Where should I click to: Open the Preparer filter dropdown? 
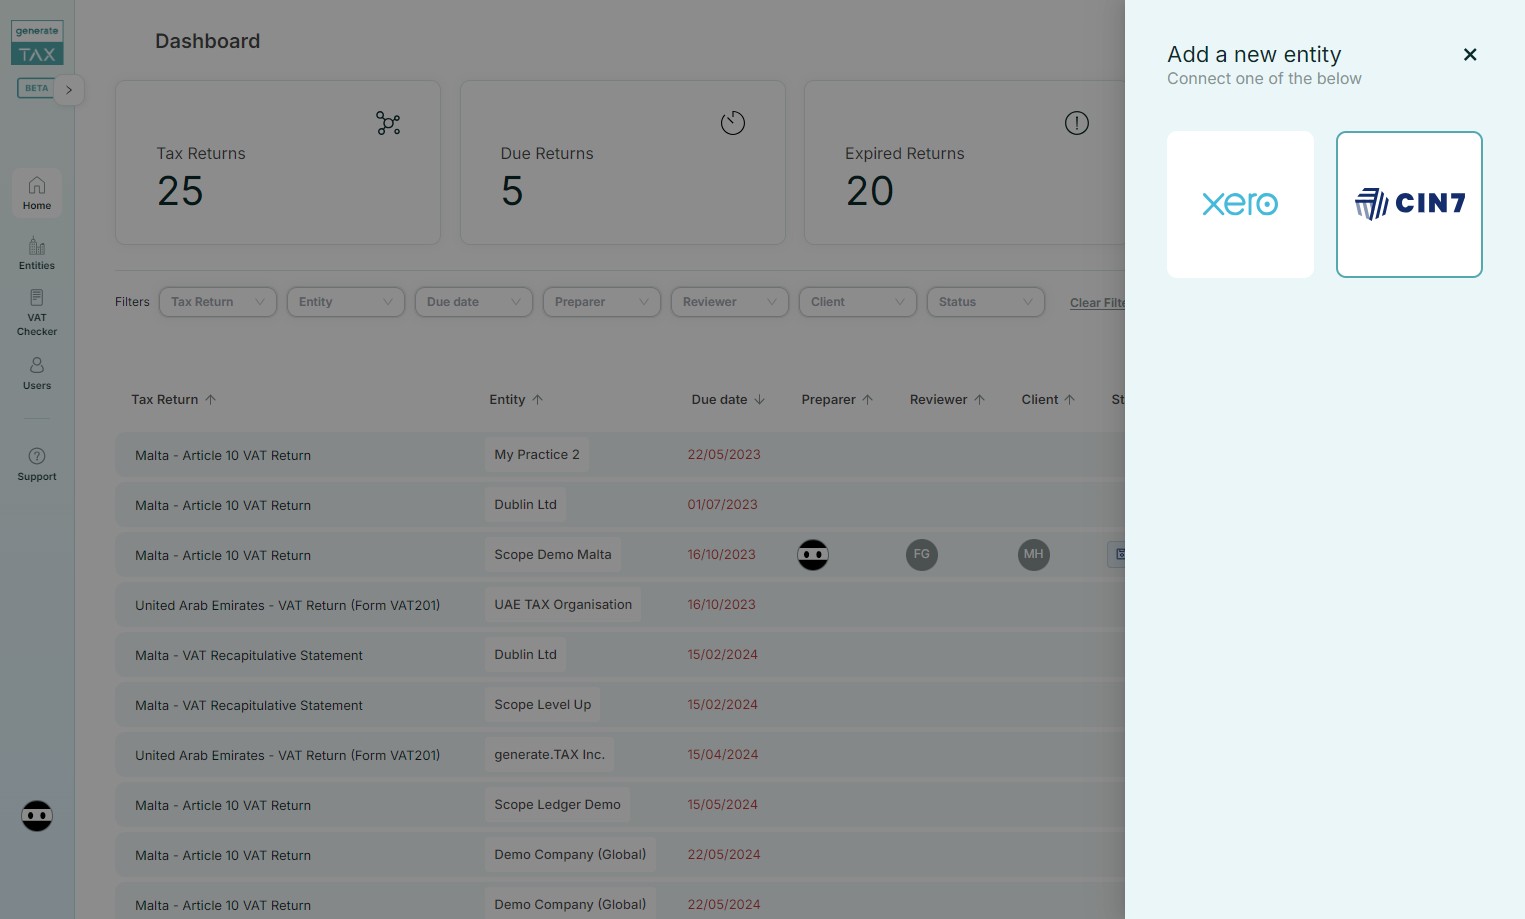(x=602, y=302)
